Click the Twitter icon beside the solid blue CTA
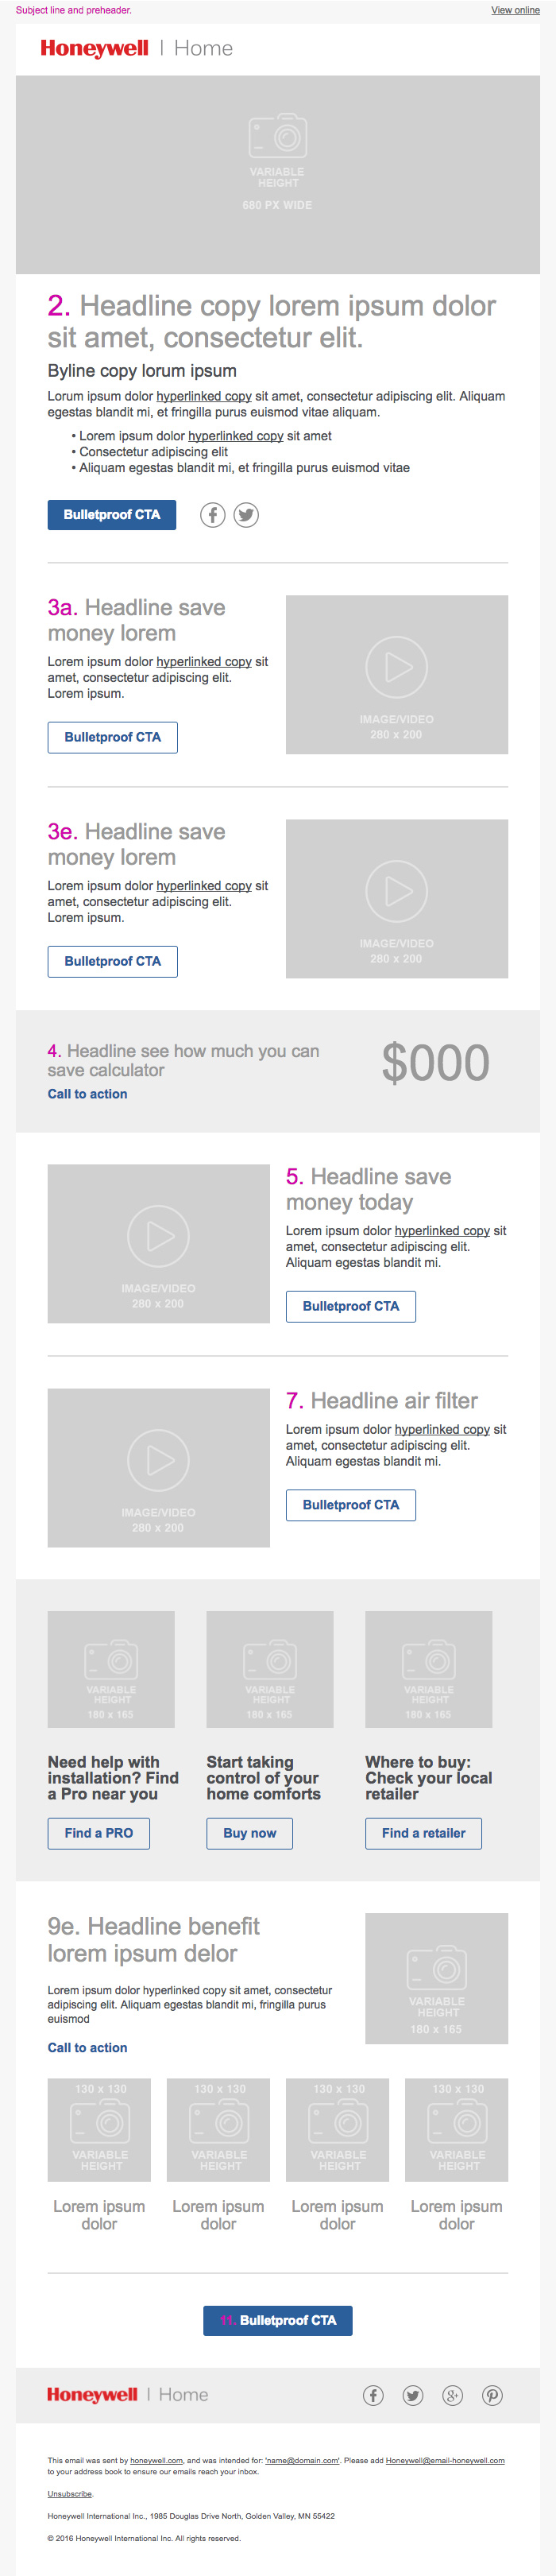The image size is (556, 2576). click(x=246, y=515)
